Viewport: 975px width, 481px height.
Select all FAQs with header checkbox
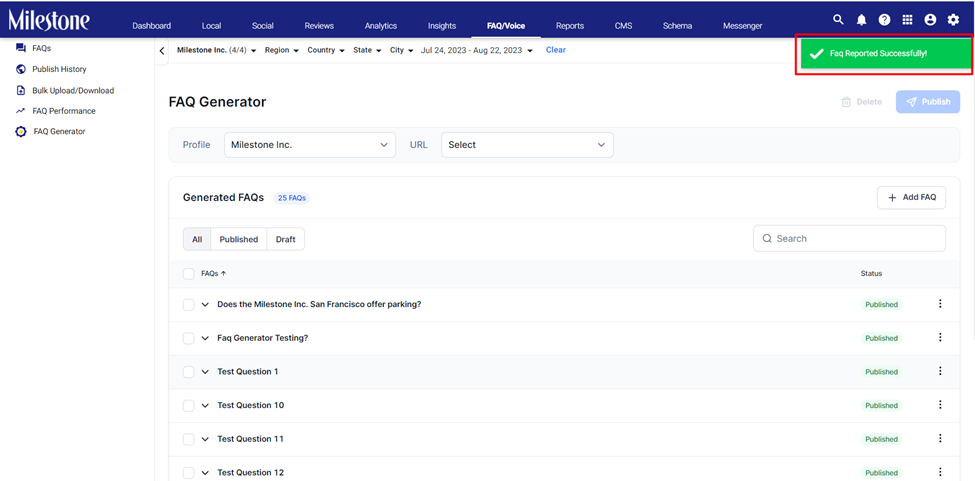pyautogui.click(x=188, y=274)
